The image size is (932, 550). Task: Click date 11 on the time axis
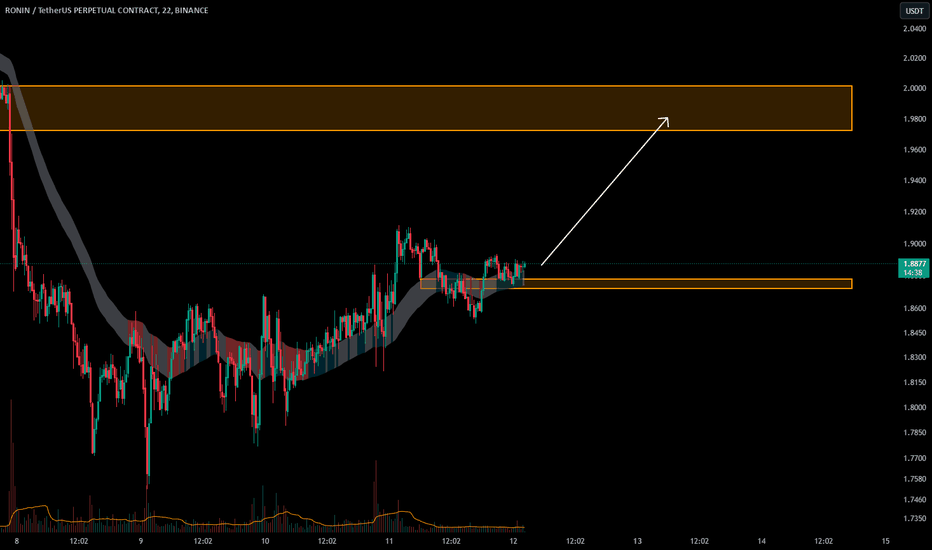389,541
